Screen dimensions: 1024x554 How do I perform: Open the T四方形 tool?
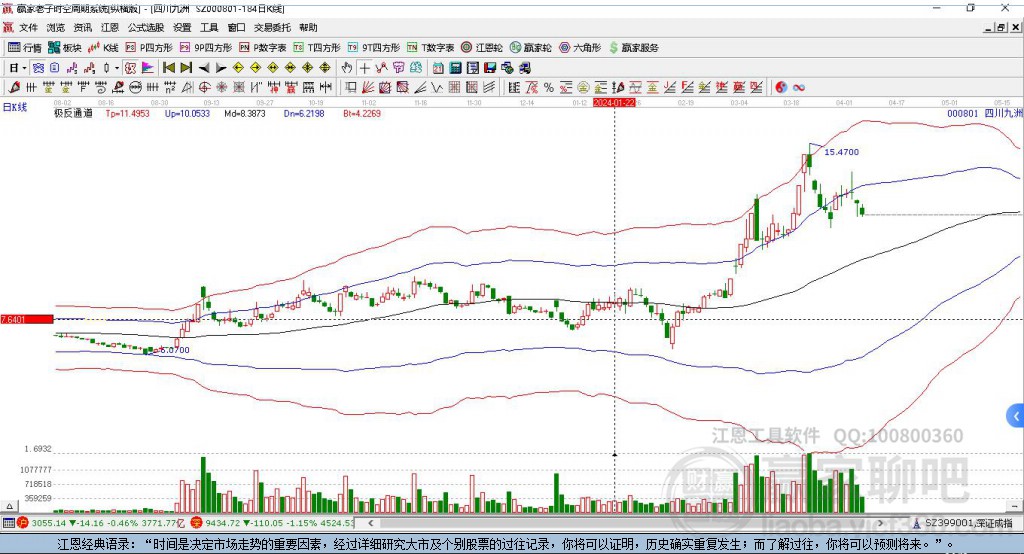tap(317, 48)
